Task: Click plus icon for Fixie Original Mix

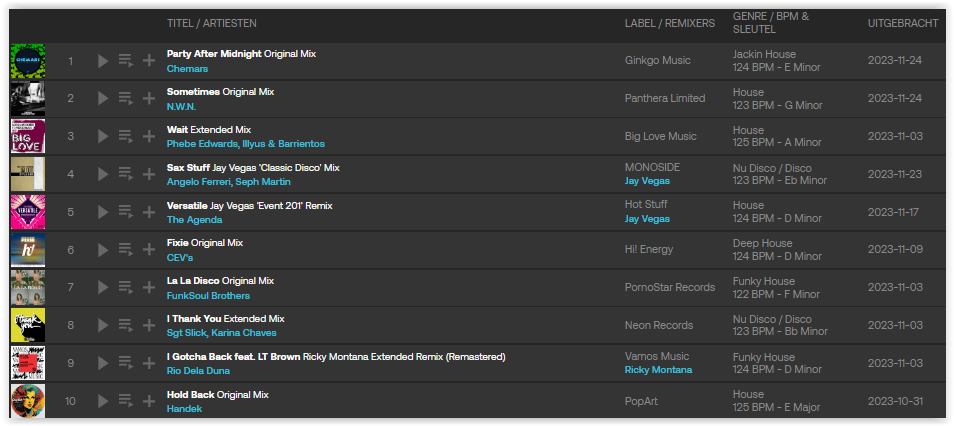Action: coord(148,250)
